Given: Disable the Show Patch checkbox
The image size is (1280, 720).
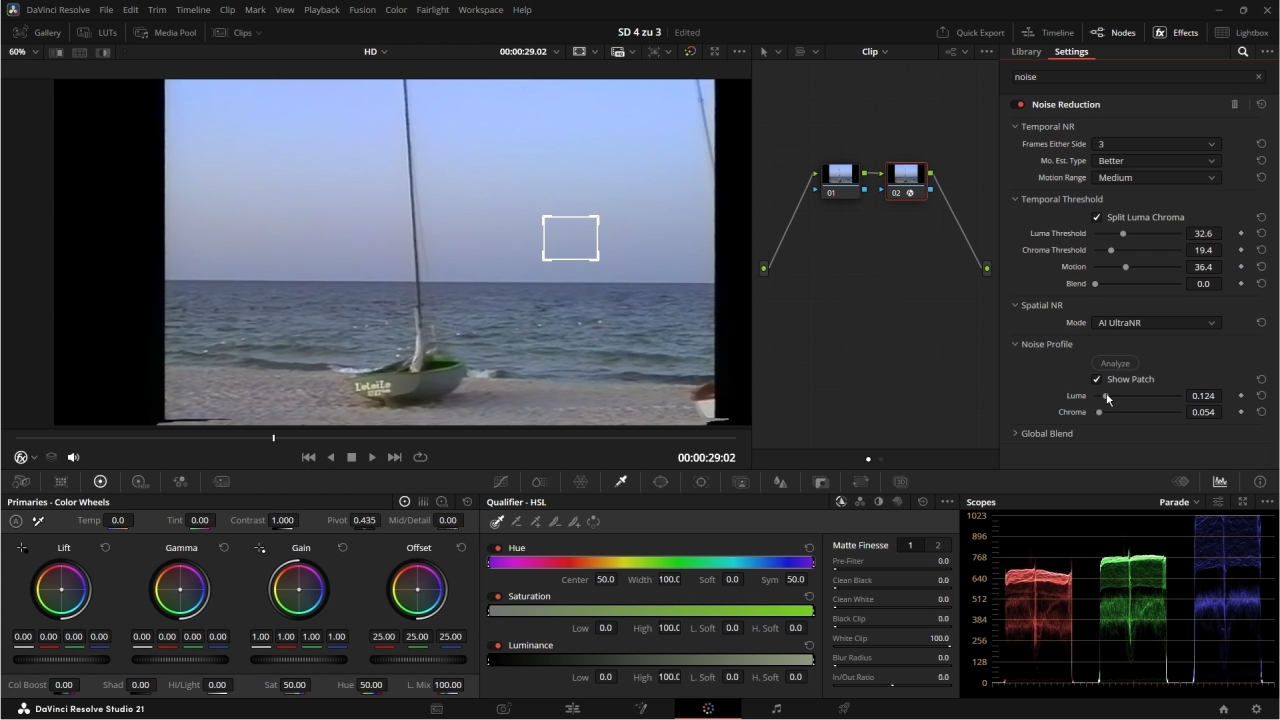Looking at the screenshot, I should click(x=1097, y=379).
